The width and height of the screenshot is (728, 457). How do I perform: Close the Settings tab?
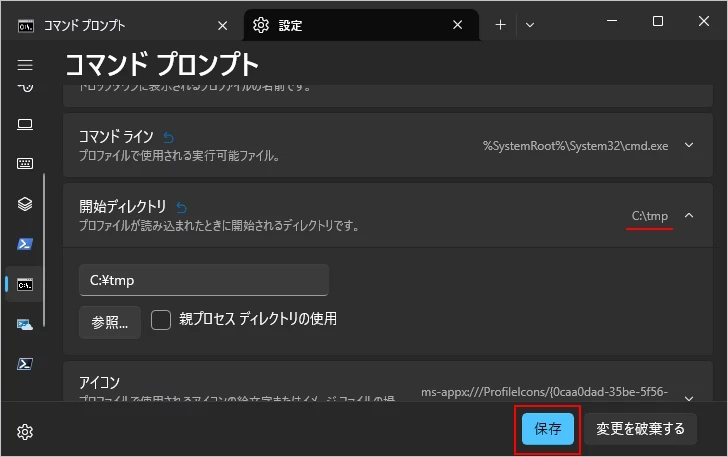[x=458, y=25]
